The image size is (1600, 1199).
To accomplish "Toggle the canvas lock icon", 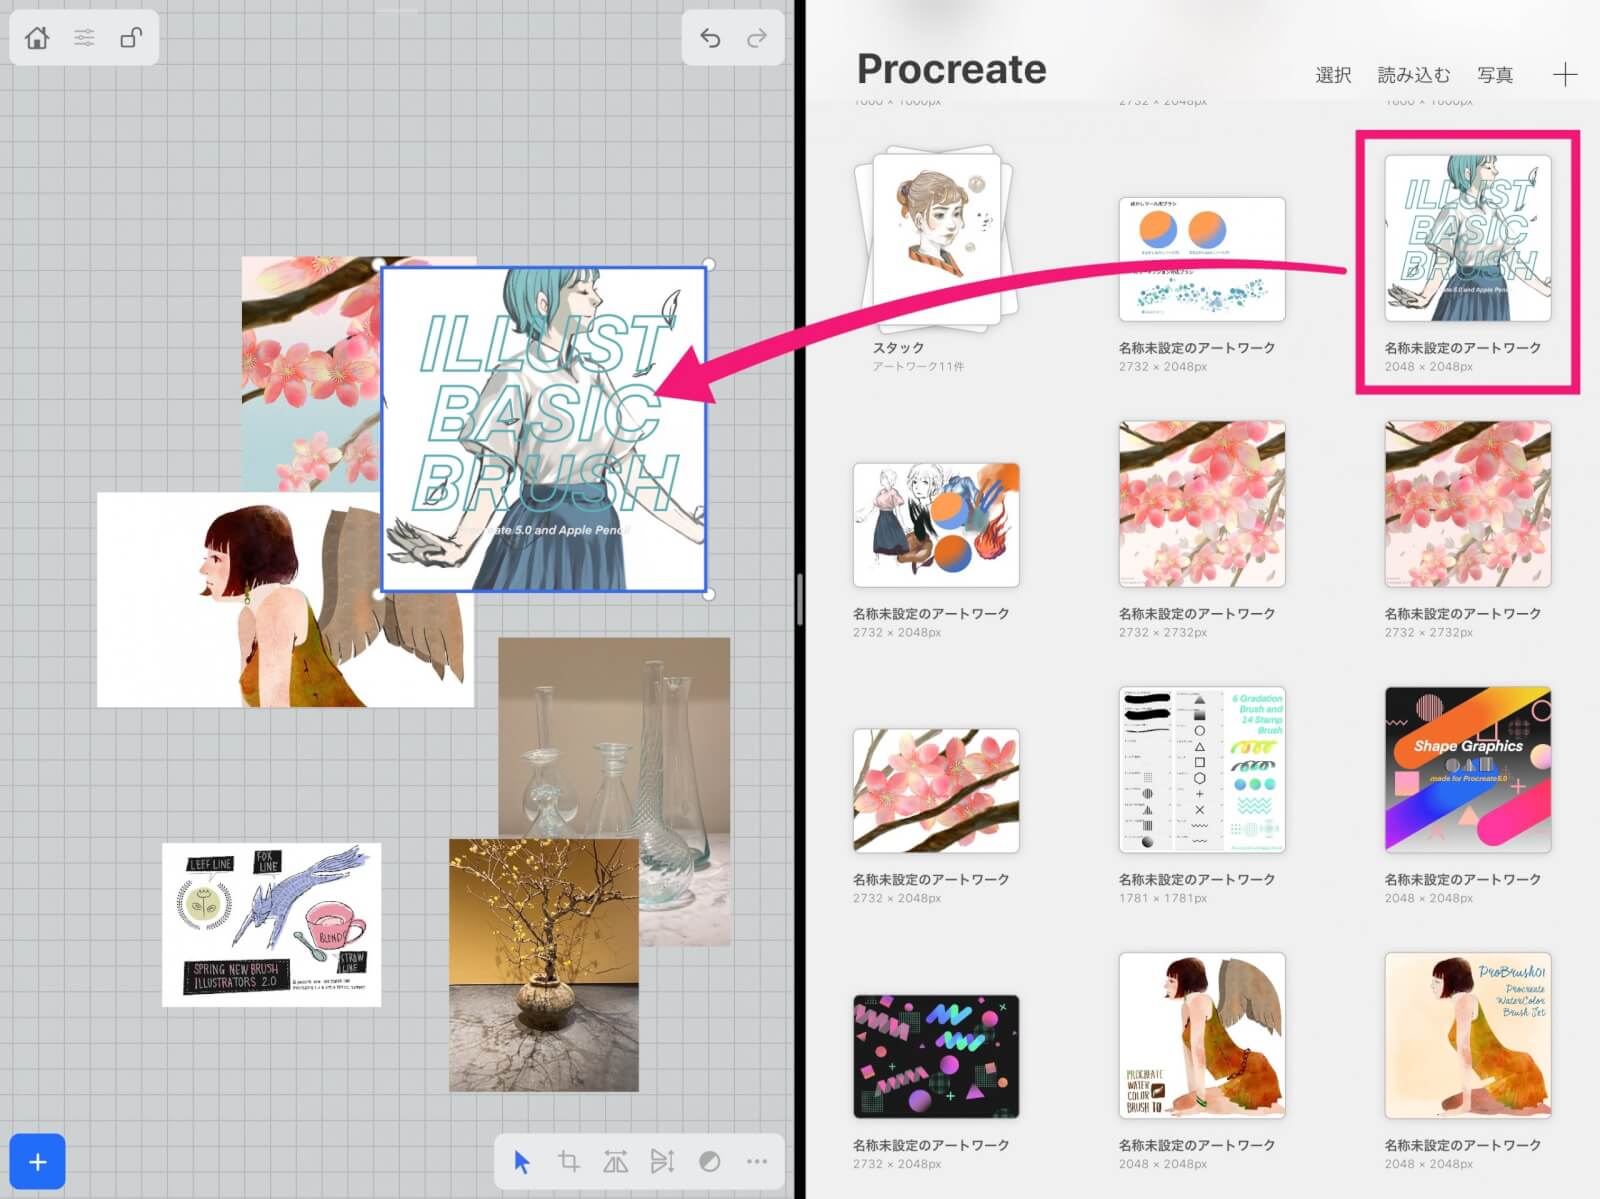I will (130, 37).
